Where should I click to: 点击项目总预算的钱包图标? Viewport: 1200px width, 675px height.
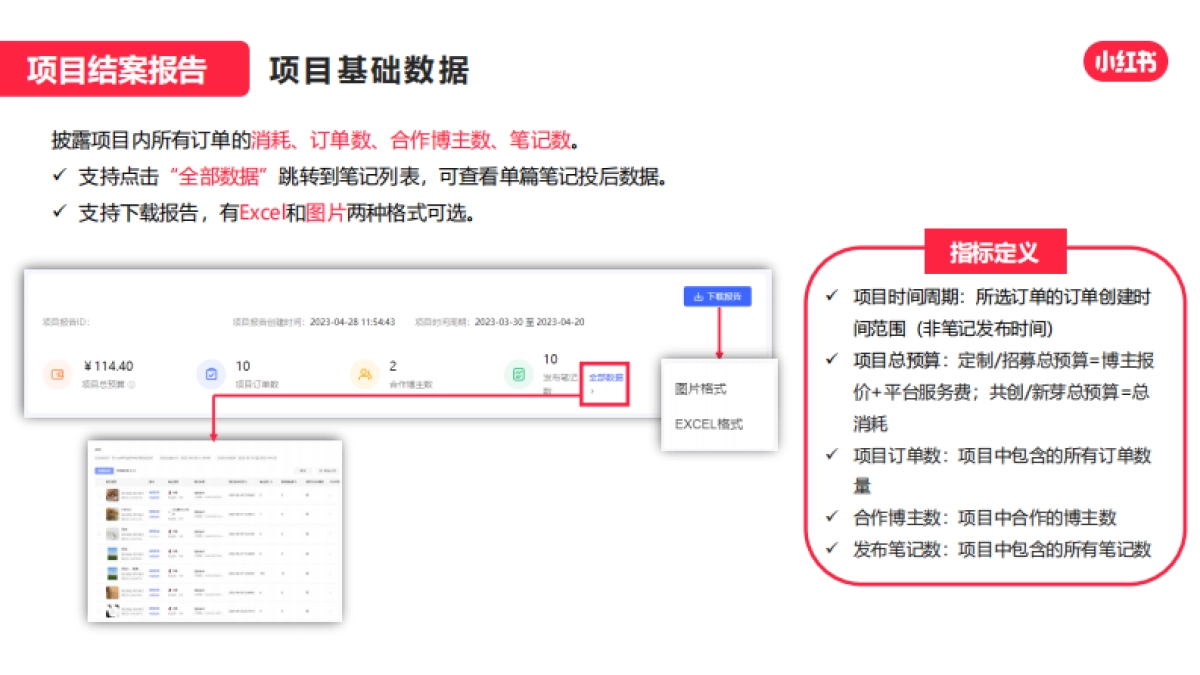click(56, 373)
